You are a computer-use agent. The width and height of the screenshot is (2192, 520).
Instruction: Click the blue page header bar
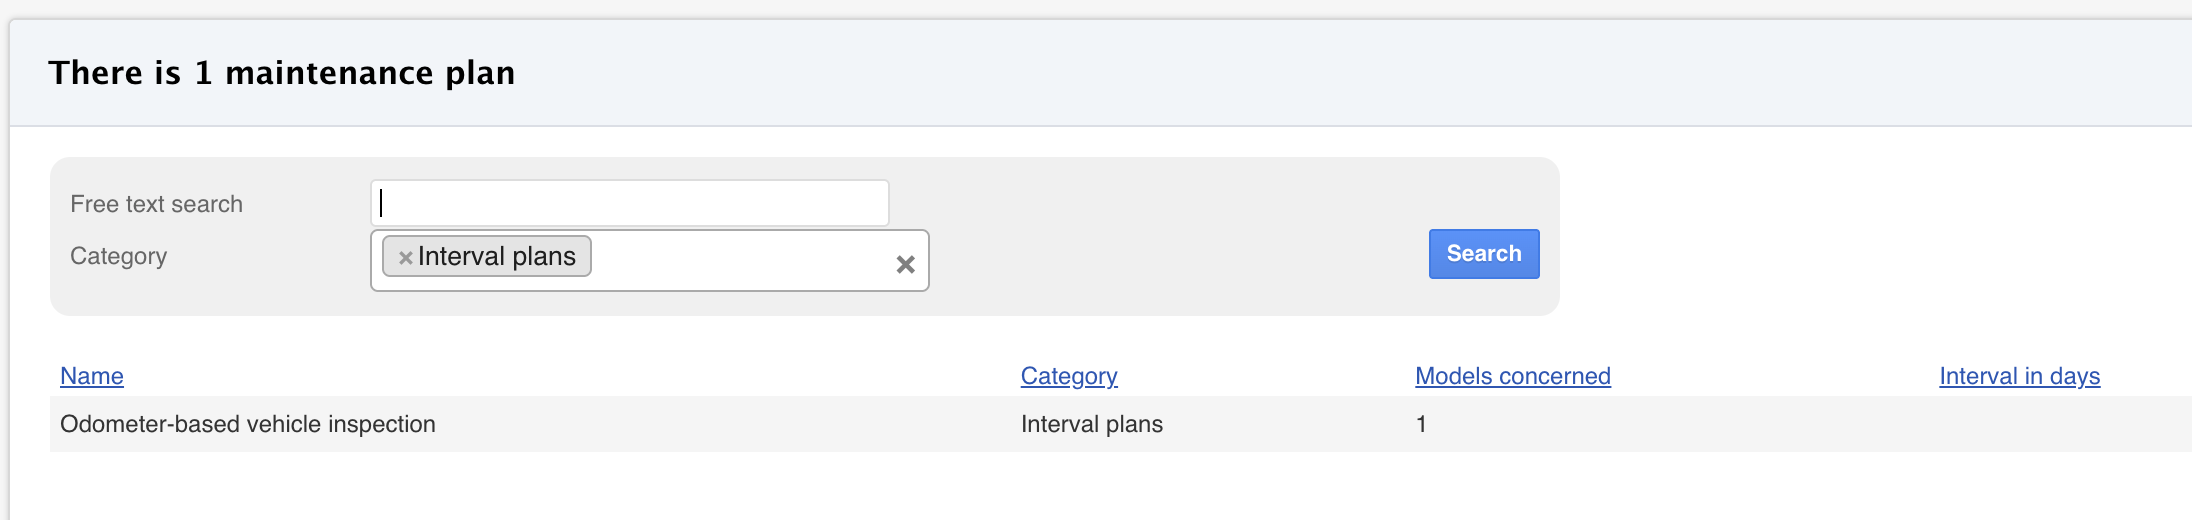1200,73
